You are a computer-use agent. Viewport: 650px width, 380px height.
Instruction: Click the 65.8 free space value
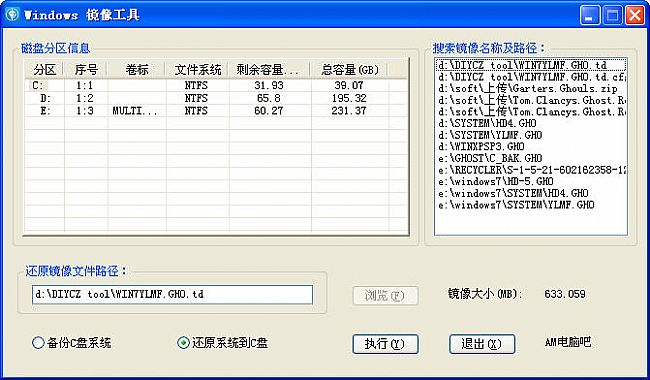269,98
